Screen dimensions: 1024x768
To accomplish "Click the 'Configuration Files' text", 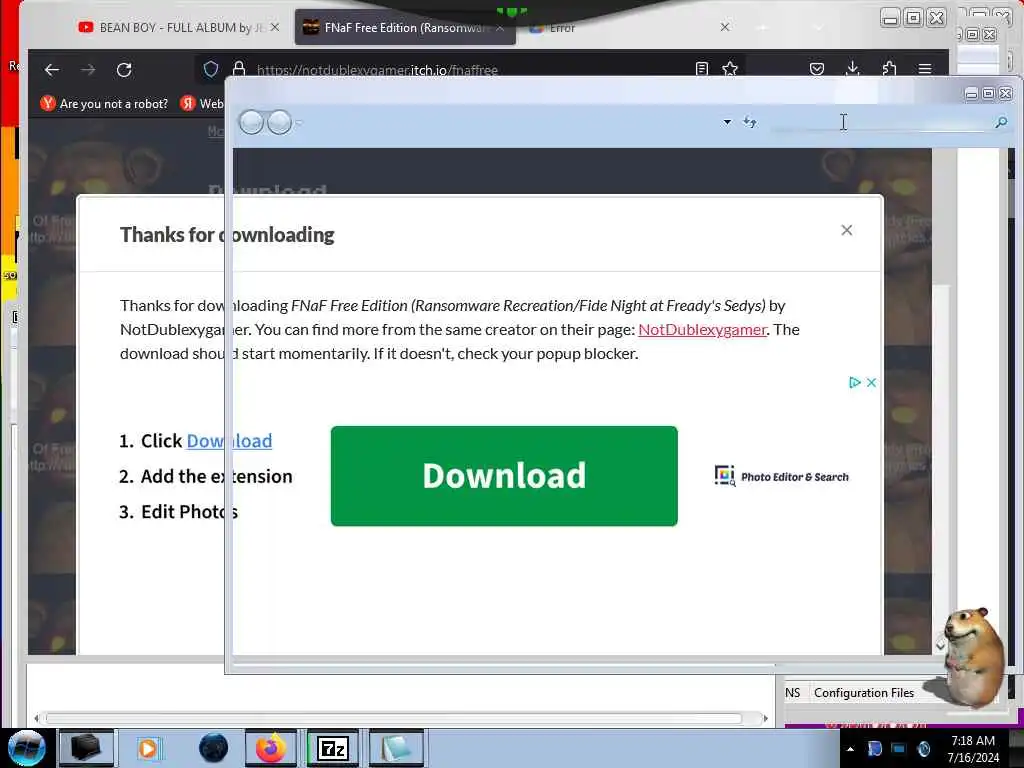I will point(863,692).
